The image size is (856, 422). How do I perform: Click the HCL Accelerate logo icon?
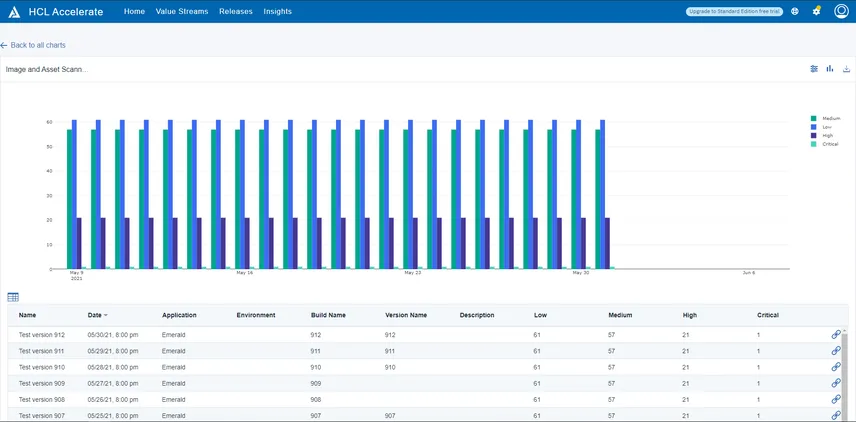click(x=14, y=12)
